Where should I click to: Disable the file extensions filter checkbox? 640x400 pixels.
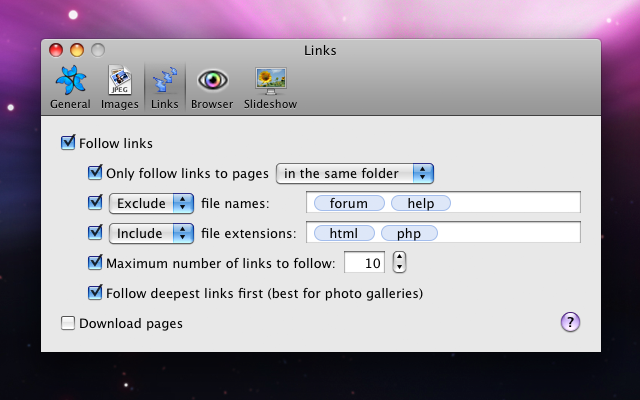(95, 233)
